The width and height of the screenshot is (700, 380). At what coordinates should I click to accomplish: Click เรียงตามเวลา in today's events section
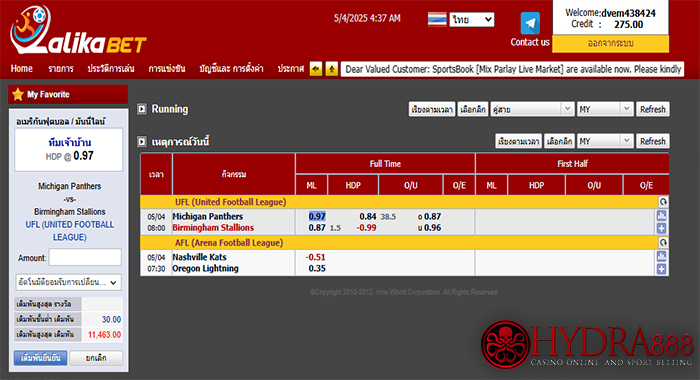[x=518, y=141]
